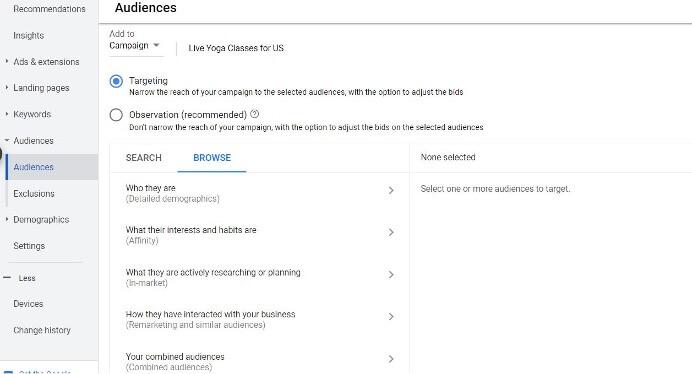This screenshot has height=374, width=692.
Task: Select the Observation (recommended) radio button
Action: point(116,115)
